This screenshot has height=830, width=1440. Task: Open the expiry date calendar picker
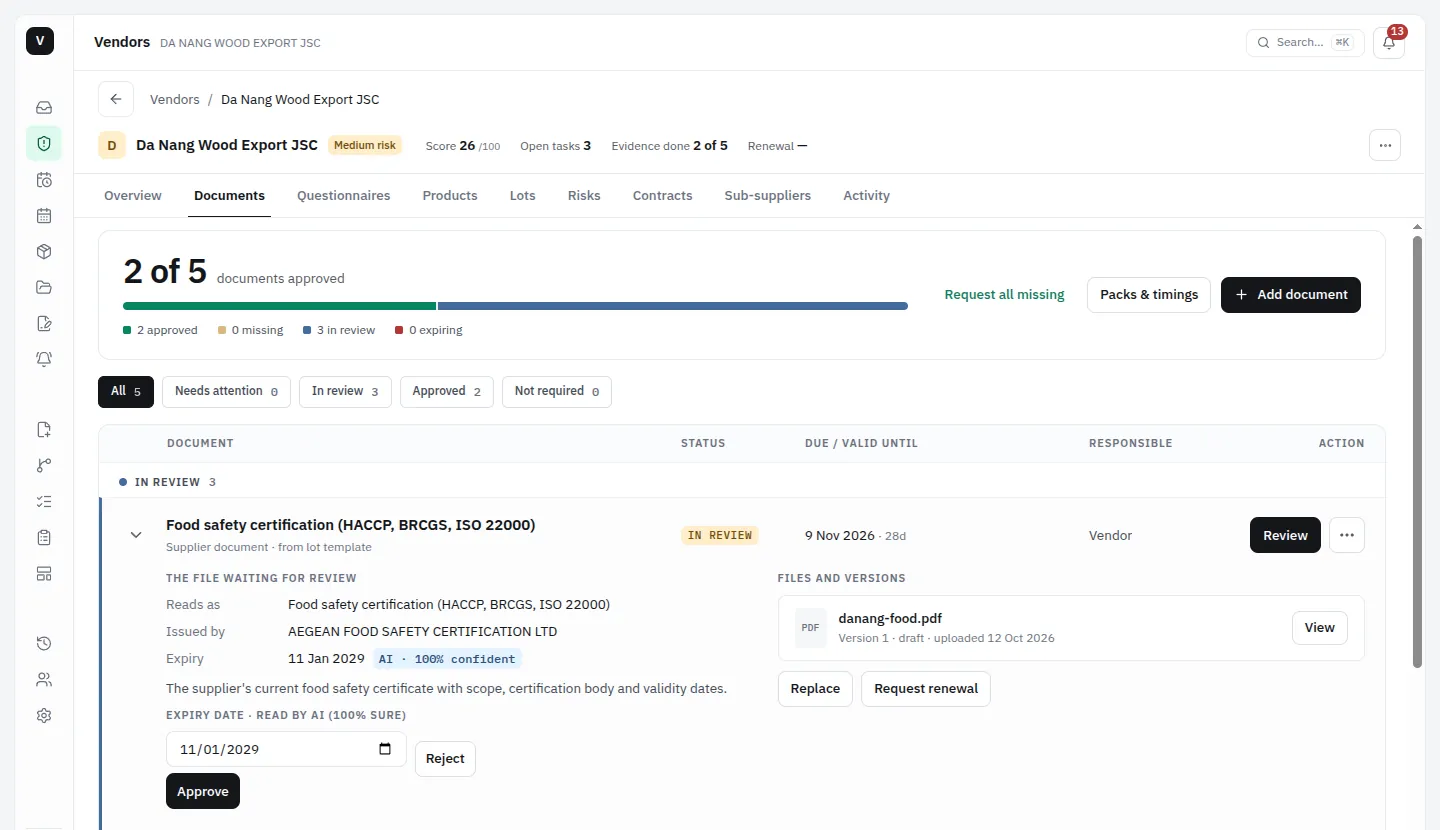pos(385,749)
